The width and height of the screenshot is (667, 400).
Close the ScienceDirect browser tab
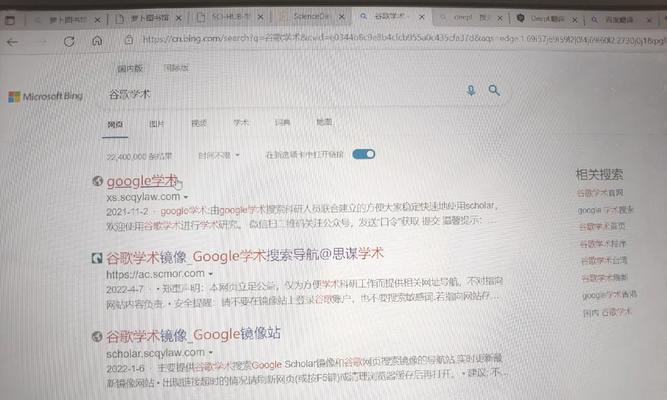coord(342,17)
